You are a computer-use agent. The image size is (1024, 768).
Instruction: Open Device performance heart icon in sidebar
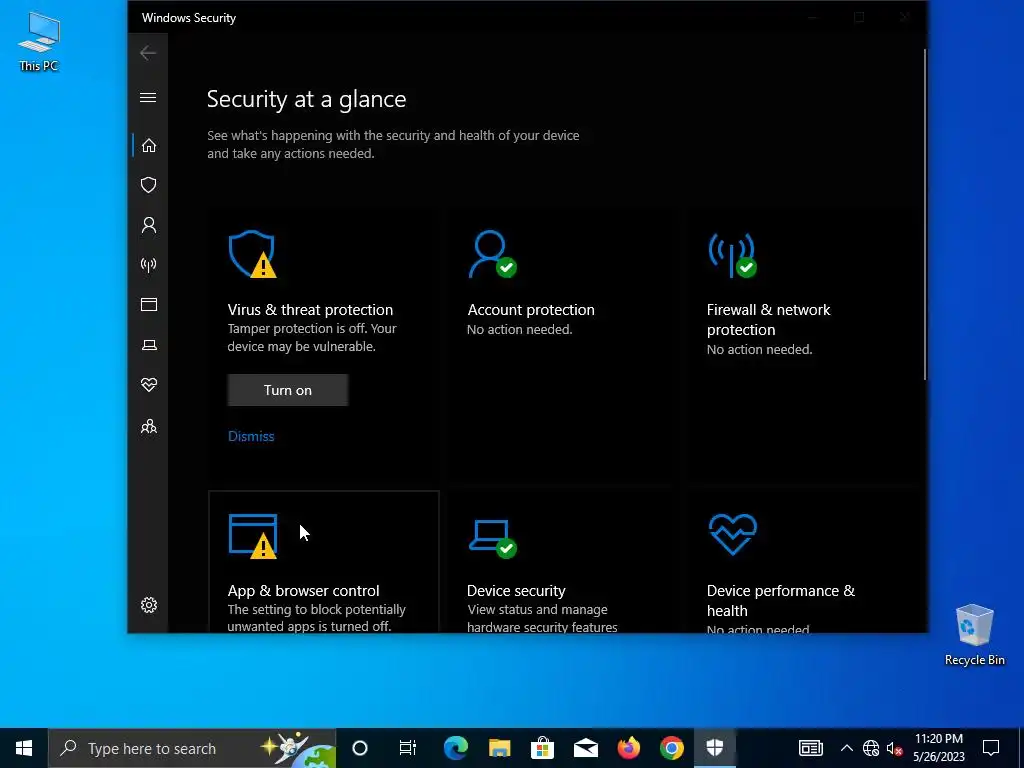pyautogui.click(x=149, y=385)
